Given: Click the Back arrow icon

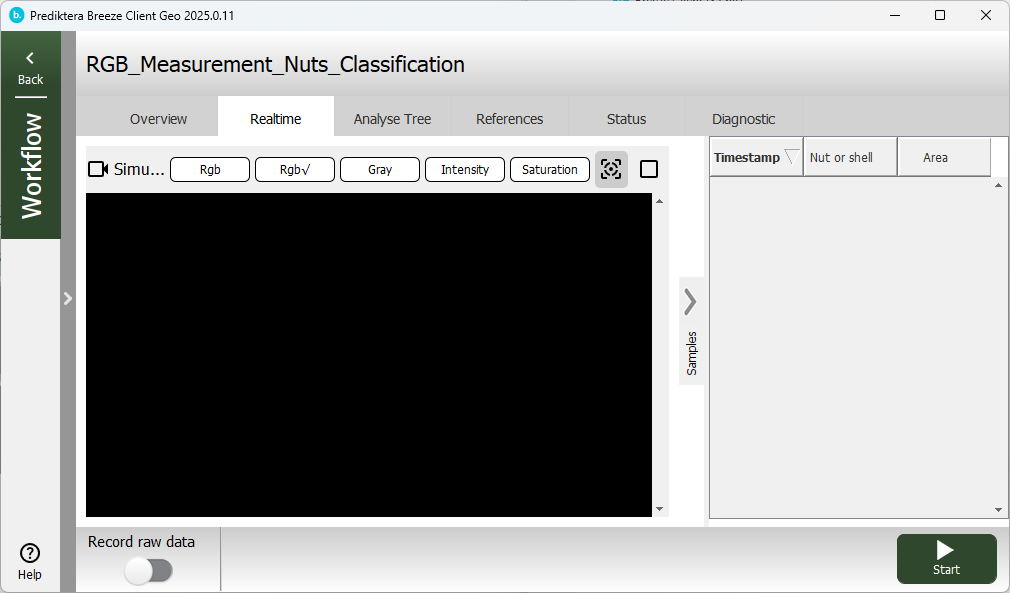Looking at the screenshot, I should point(30,59).
